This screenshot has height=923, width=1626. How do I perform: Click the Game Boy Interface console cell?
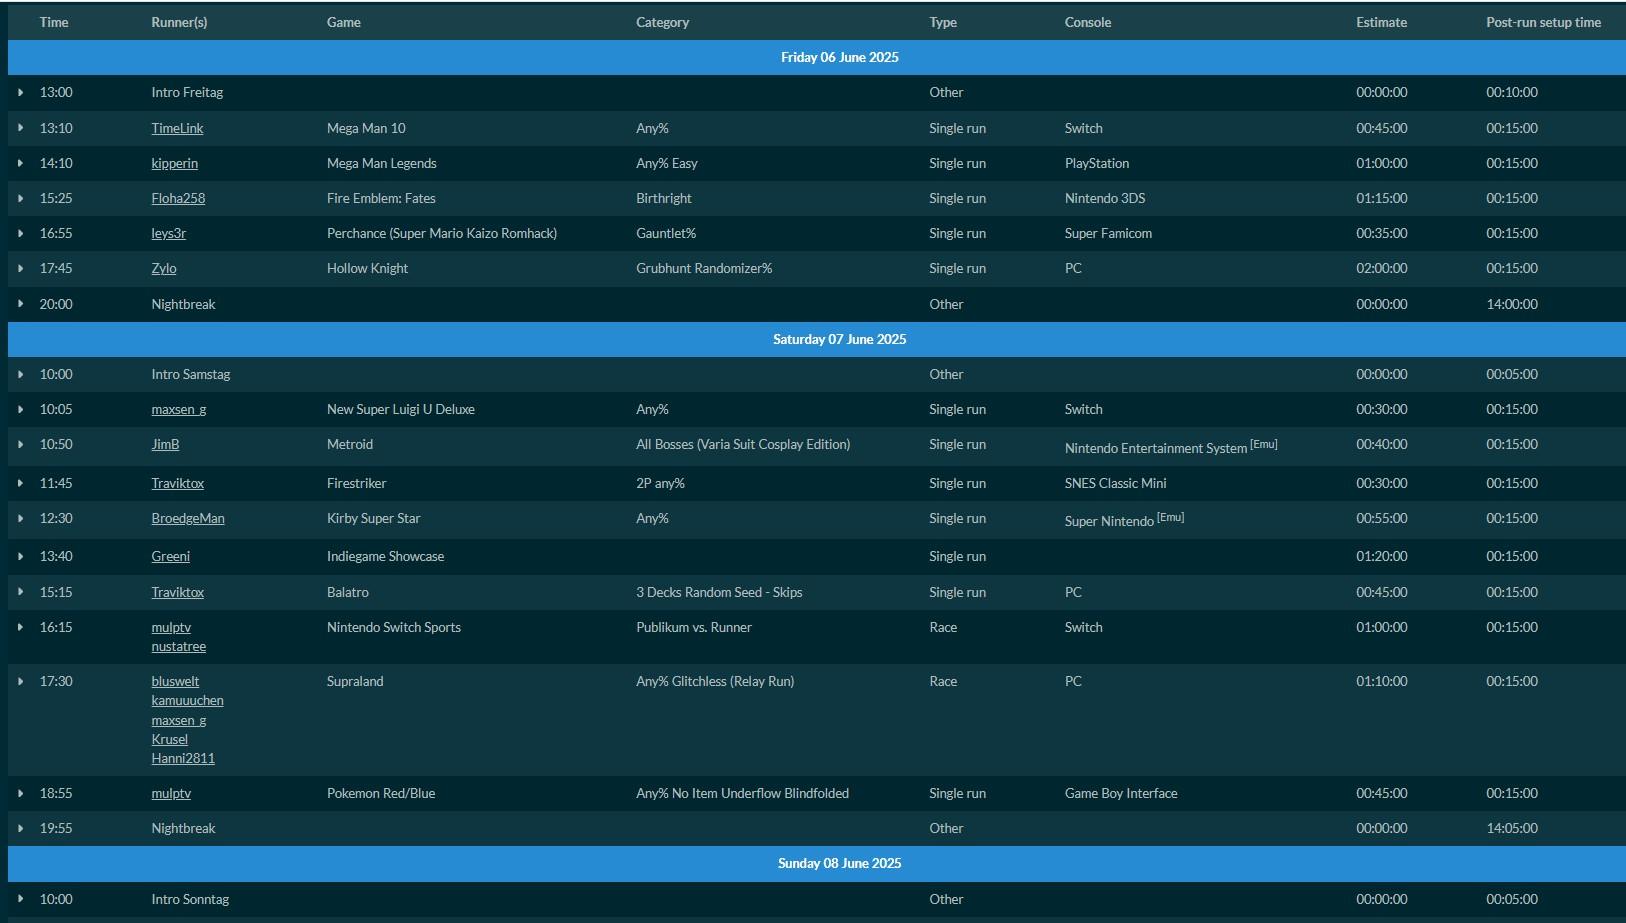tap(1121, 793)
